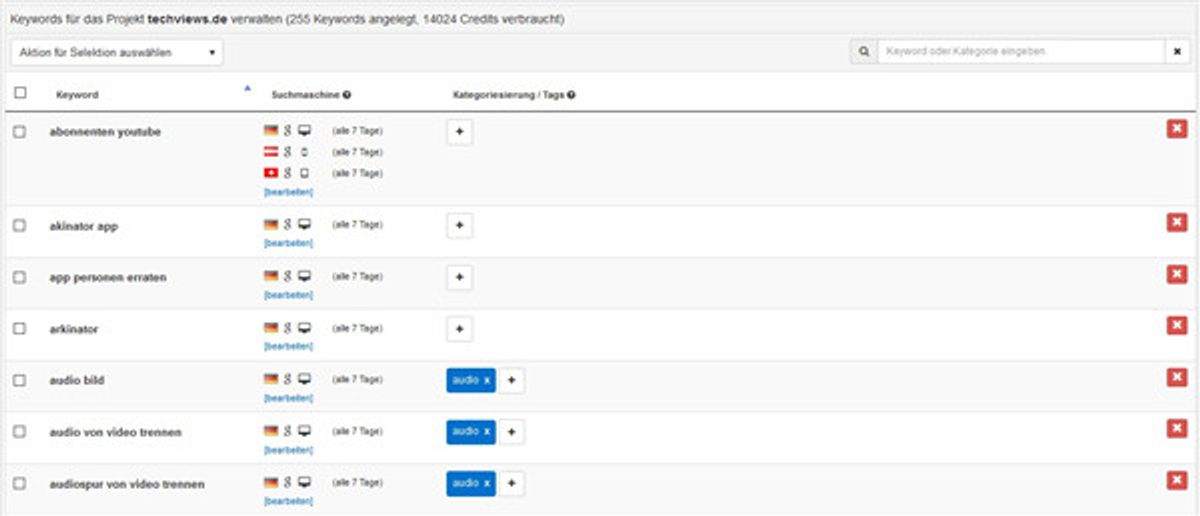Delete the 'akinator app' keyword row
The height and width of the screenshot is (516, 1200).
coord(1177,223)
